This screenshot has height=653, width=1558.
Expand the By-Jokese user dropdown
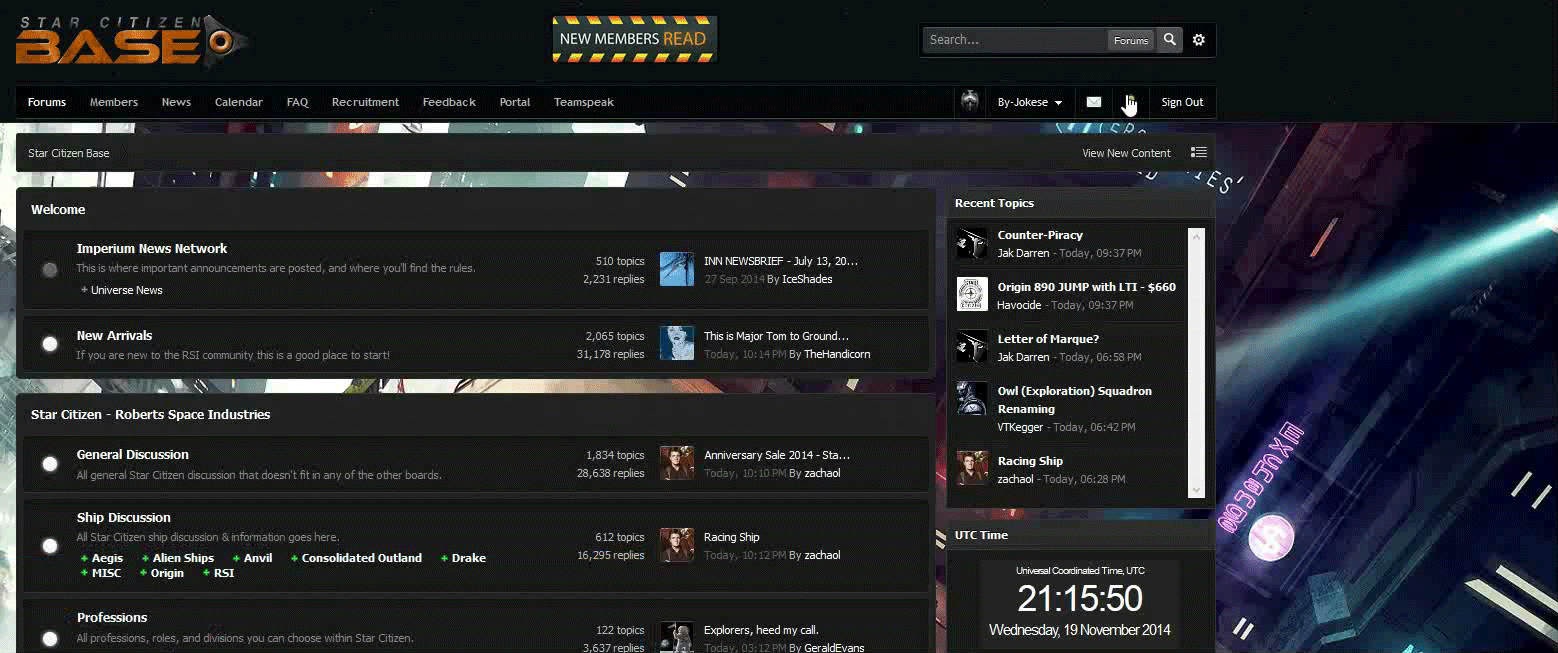(x=1030, y=102)
